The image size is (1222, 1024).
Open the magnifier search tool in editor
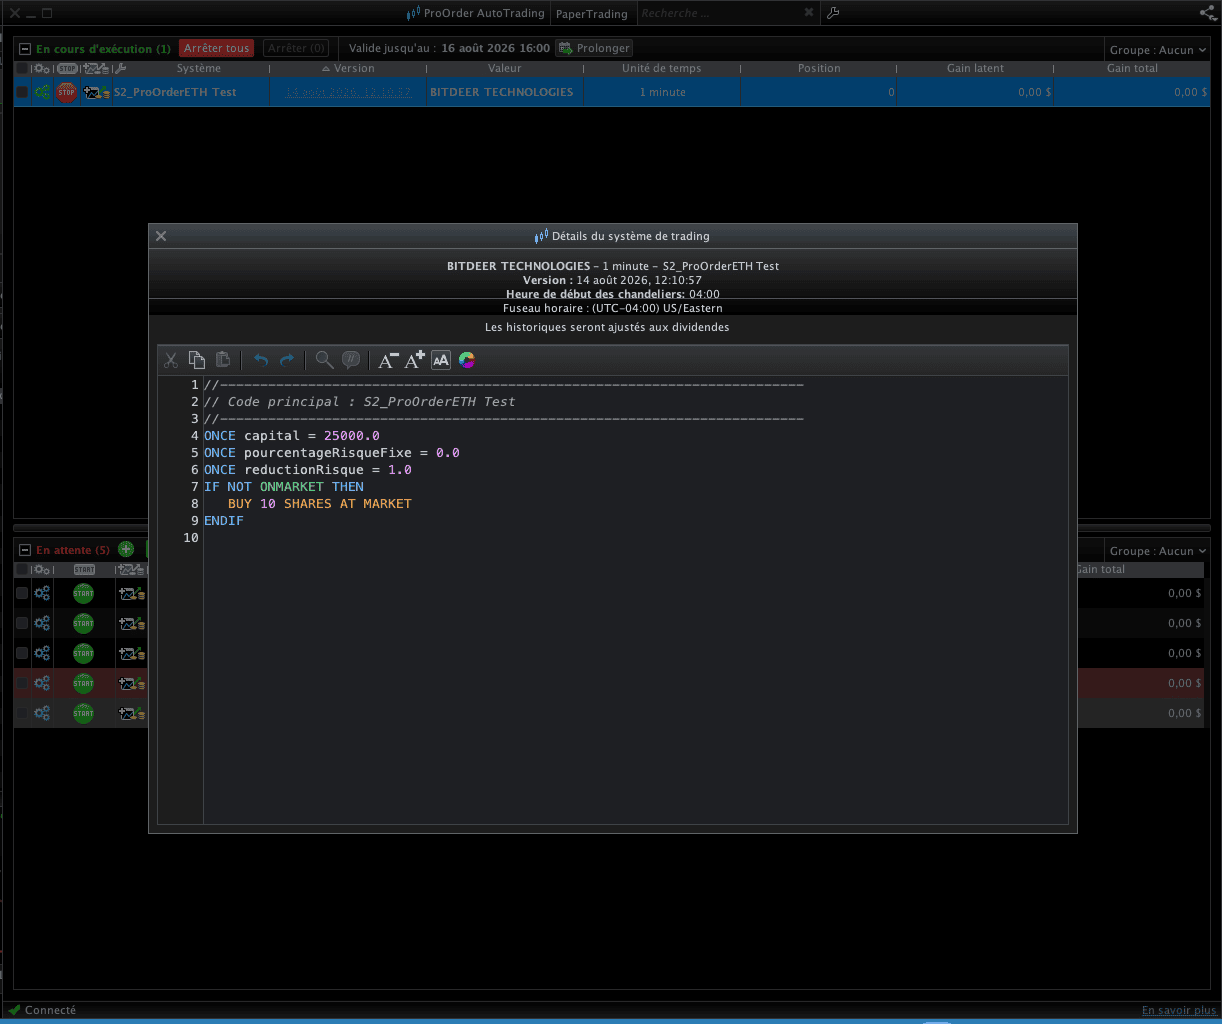324,360
